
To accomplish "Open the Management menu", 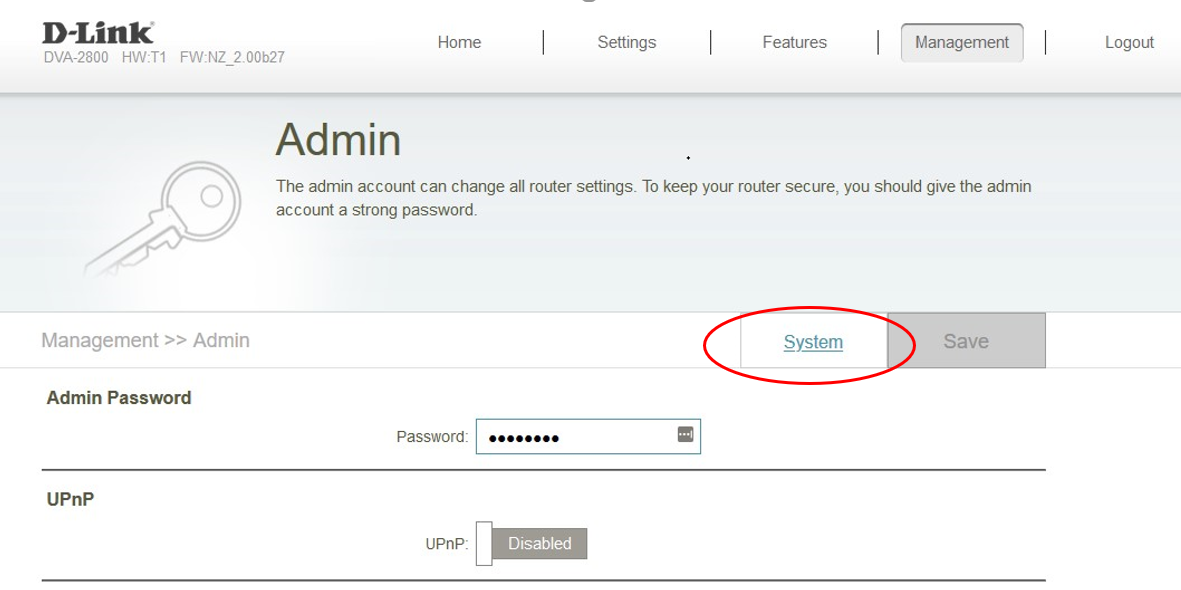I will [962, 42].
